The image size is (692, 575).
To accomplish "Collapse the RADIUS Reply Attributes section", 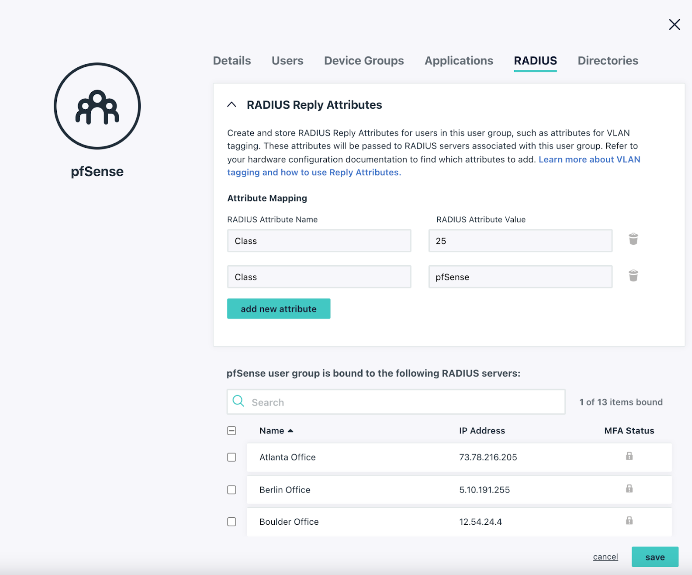I will tap(232, 104).
